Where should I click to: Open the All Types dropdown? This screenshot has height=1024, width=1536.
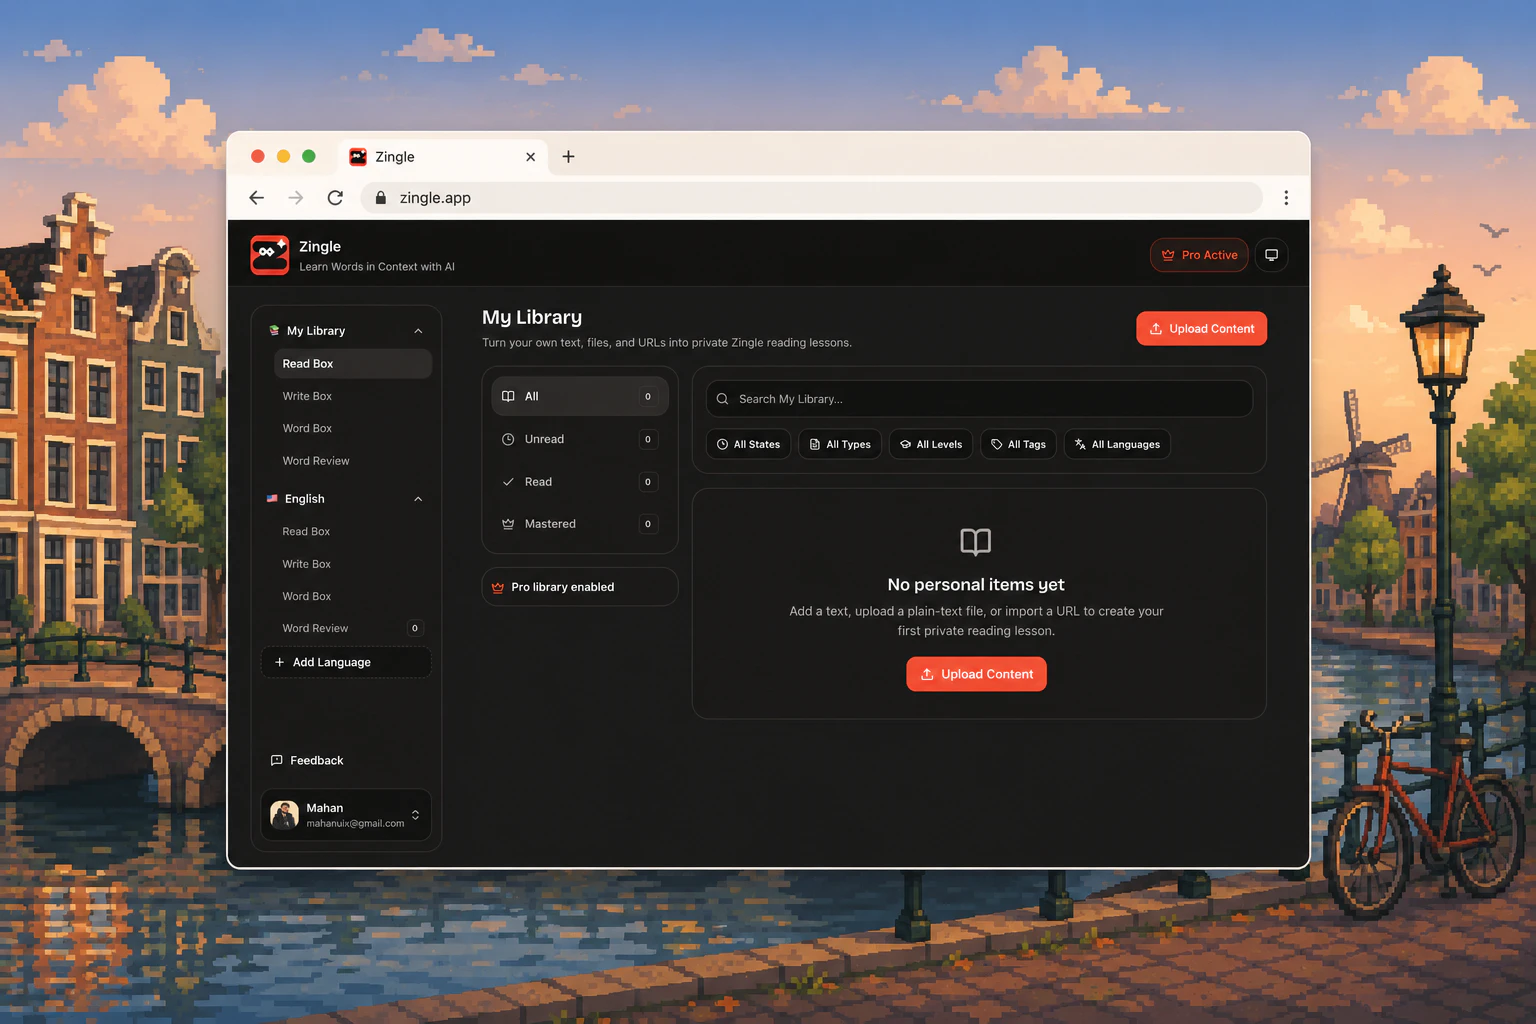click(x=840, y=444)
